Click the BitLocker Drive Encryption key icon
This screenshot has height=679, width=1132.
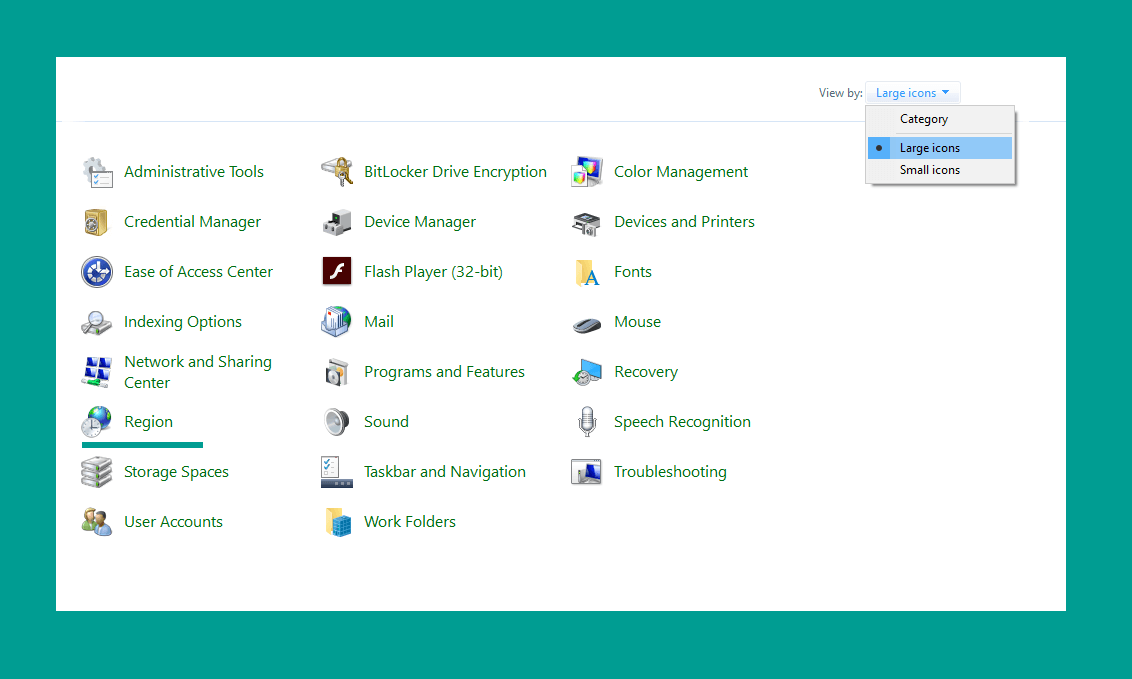click(x=336, y=172)
